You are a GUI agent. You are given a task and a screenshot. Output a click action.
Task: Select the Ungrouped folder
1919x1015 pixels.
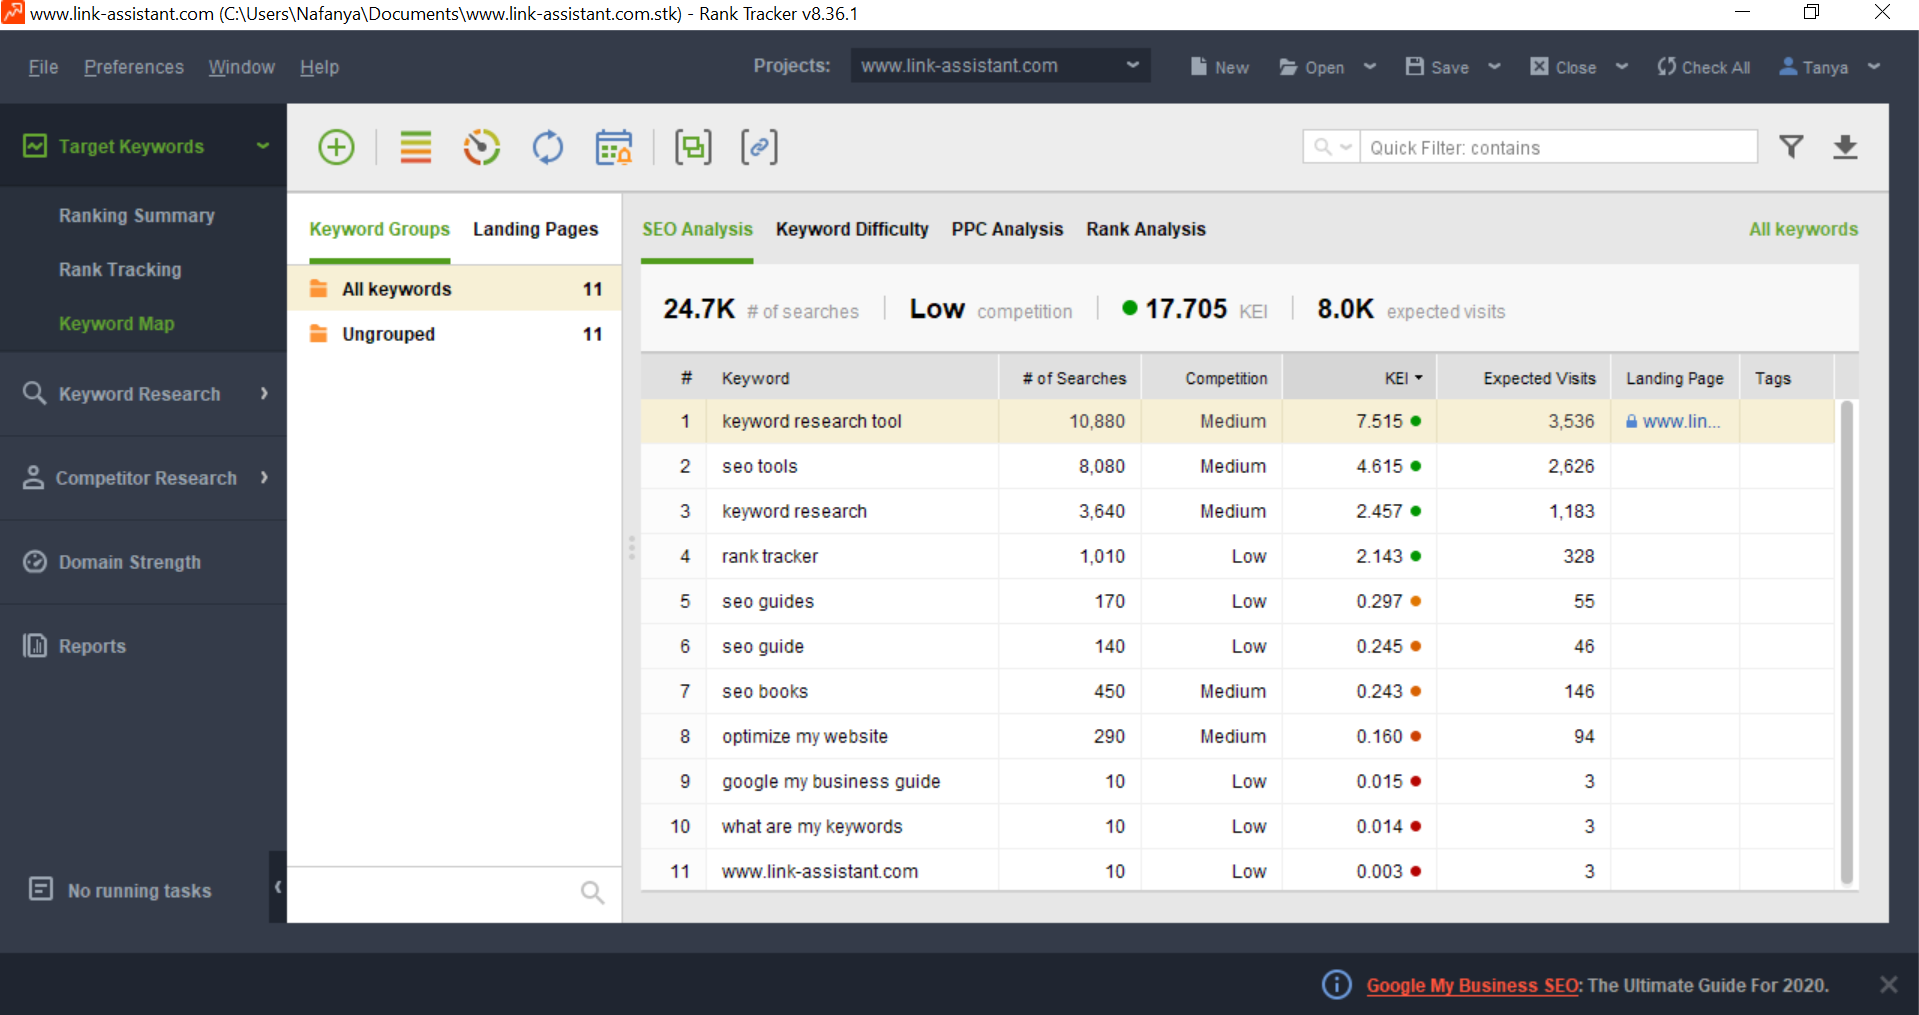[x=455, y=334]
